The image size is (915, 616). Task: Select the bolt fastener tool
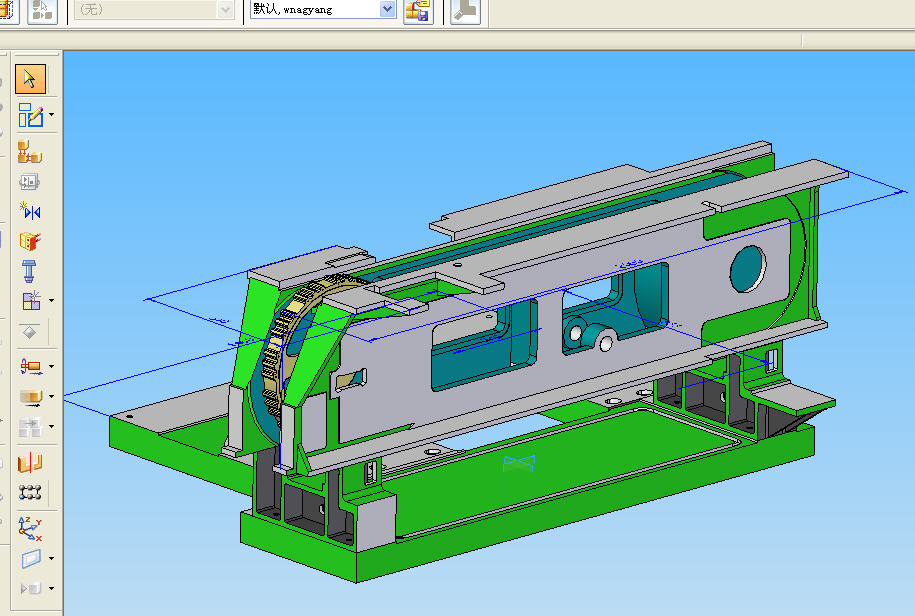click(29, 271)
